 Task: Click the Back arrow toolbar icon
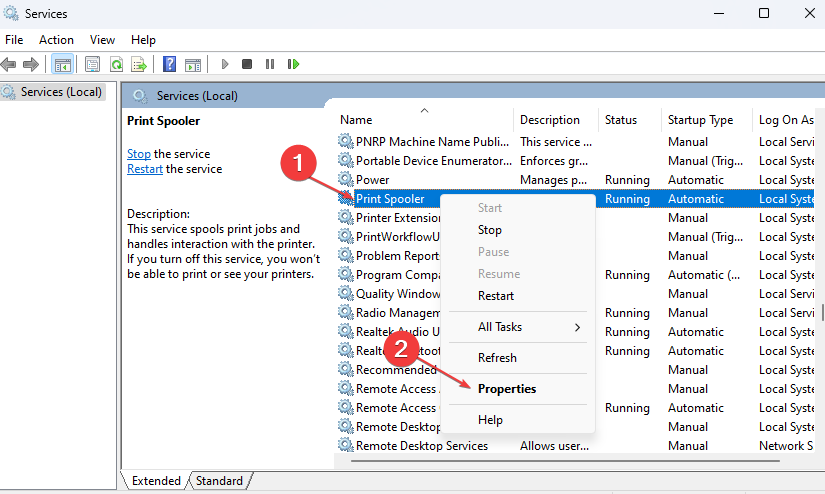8,64
